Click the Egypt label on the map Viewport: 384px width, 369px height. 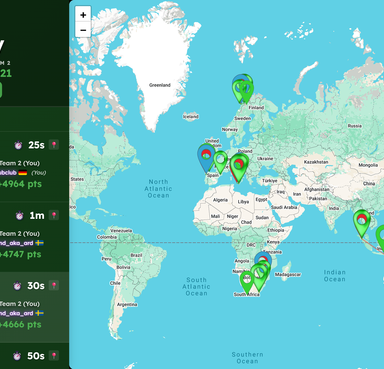coord(261,199)
